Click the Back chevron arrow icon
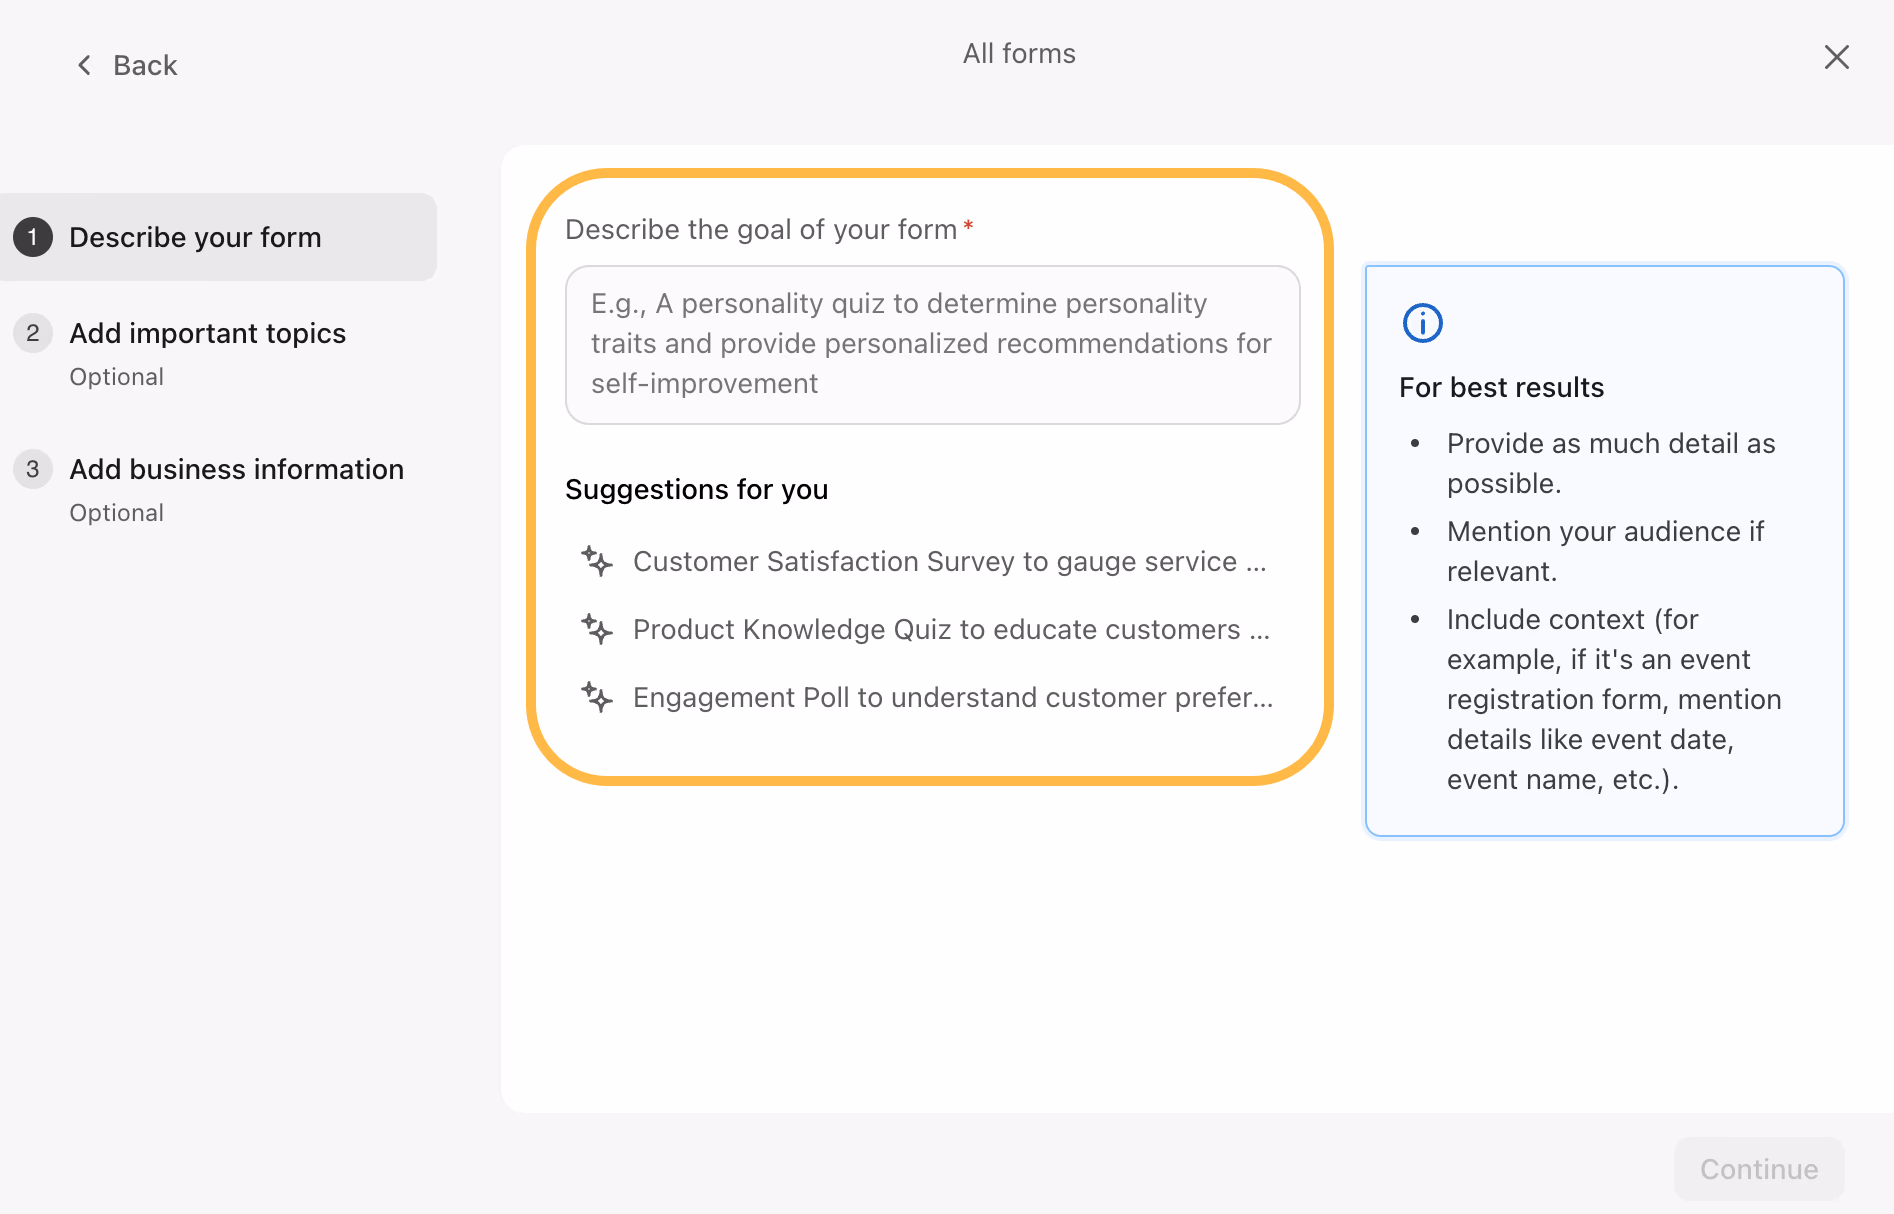The width and height of the screenshot is (1894, 1214). pyautogui.click(x=85, y=66)
